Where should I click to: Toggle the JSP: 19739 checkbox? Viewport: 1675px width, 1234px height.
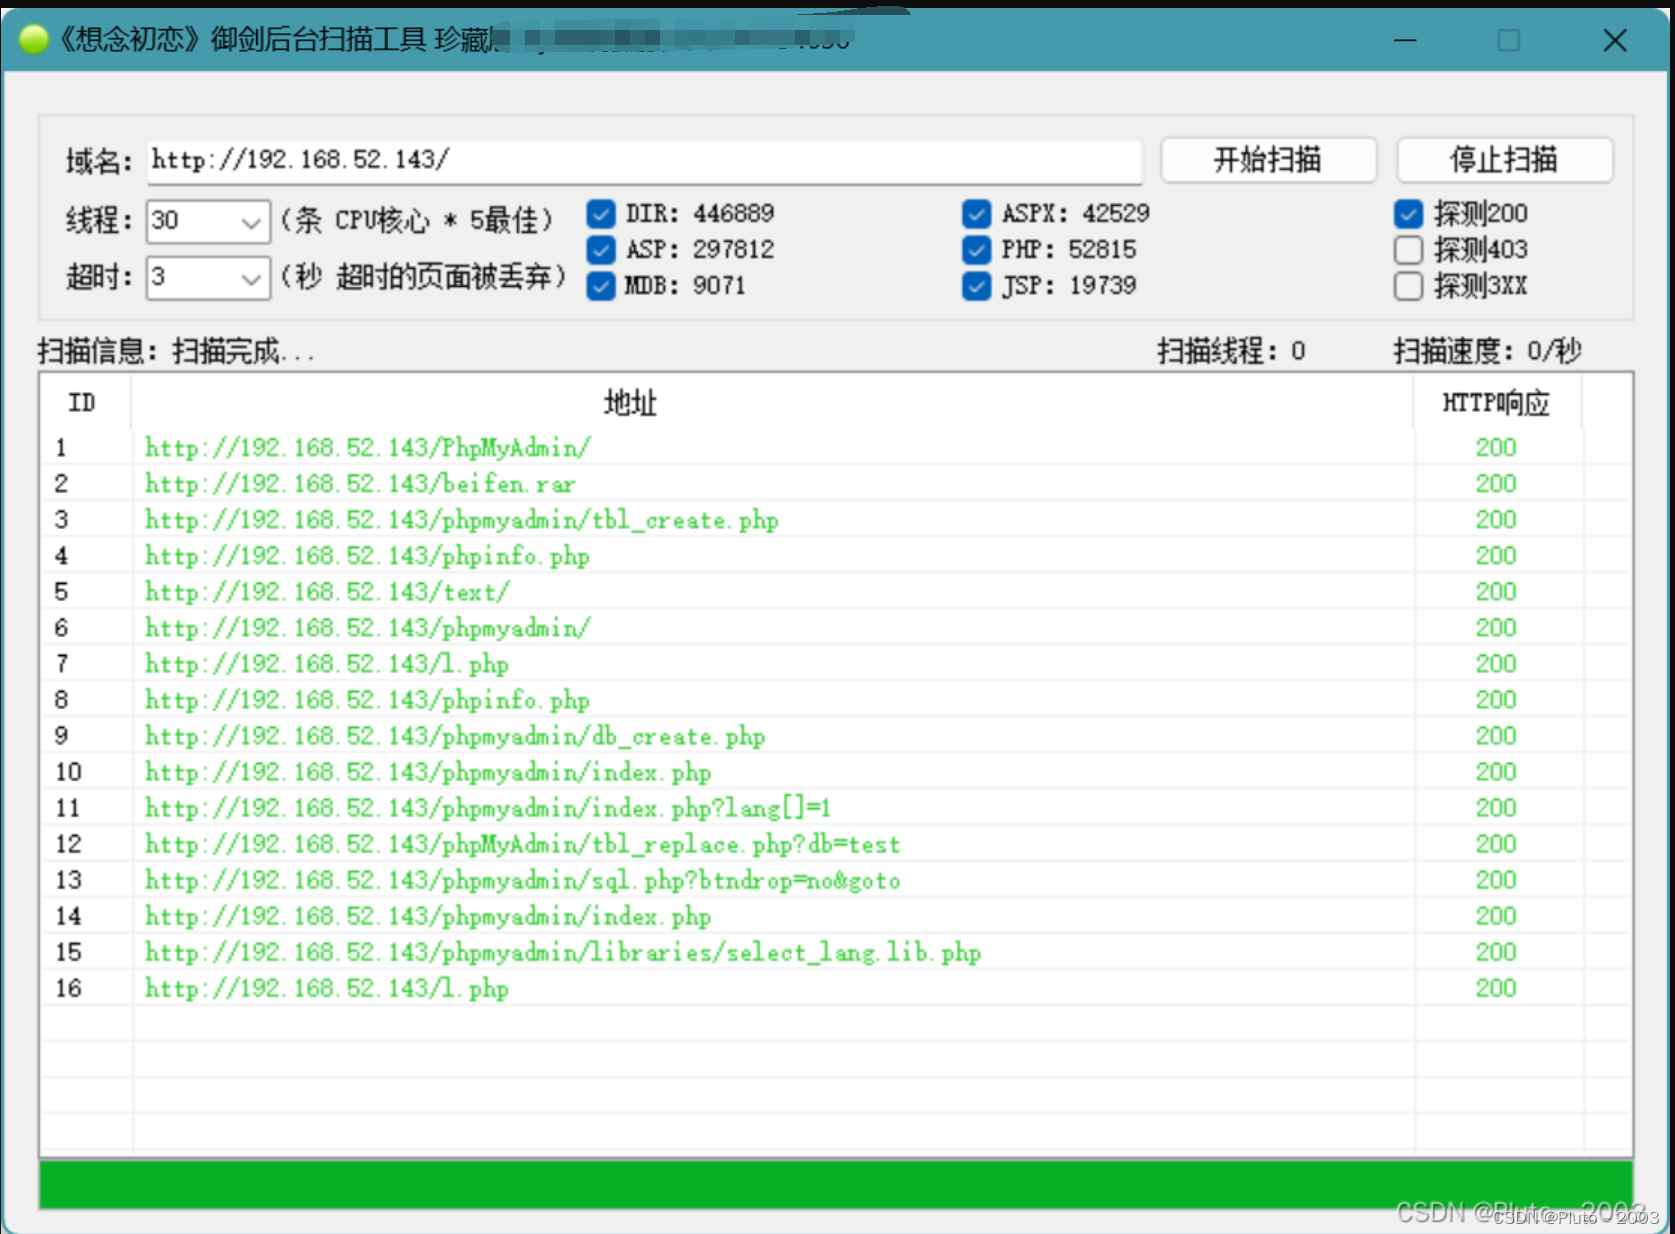click(977, 286)
